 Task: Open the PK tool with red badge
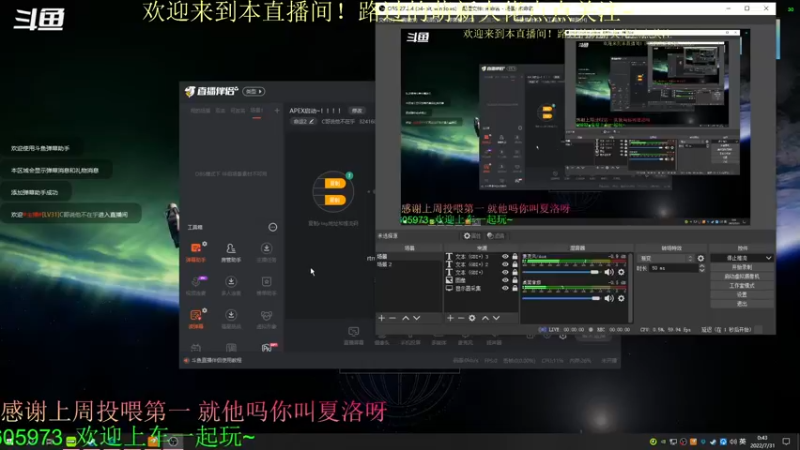point(267,347)
